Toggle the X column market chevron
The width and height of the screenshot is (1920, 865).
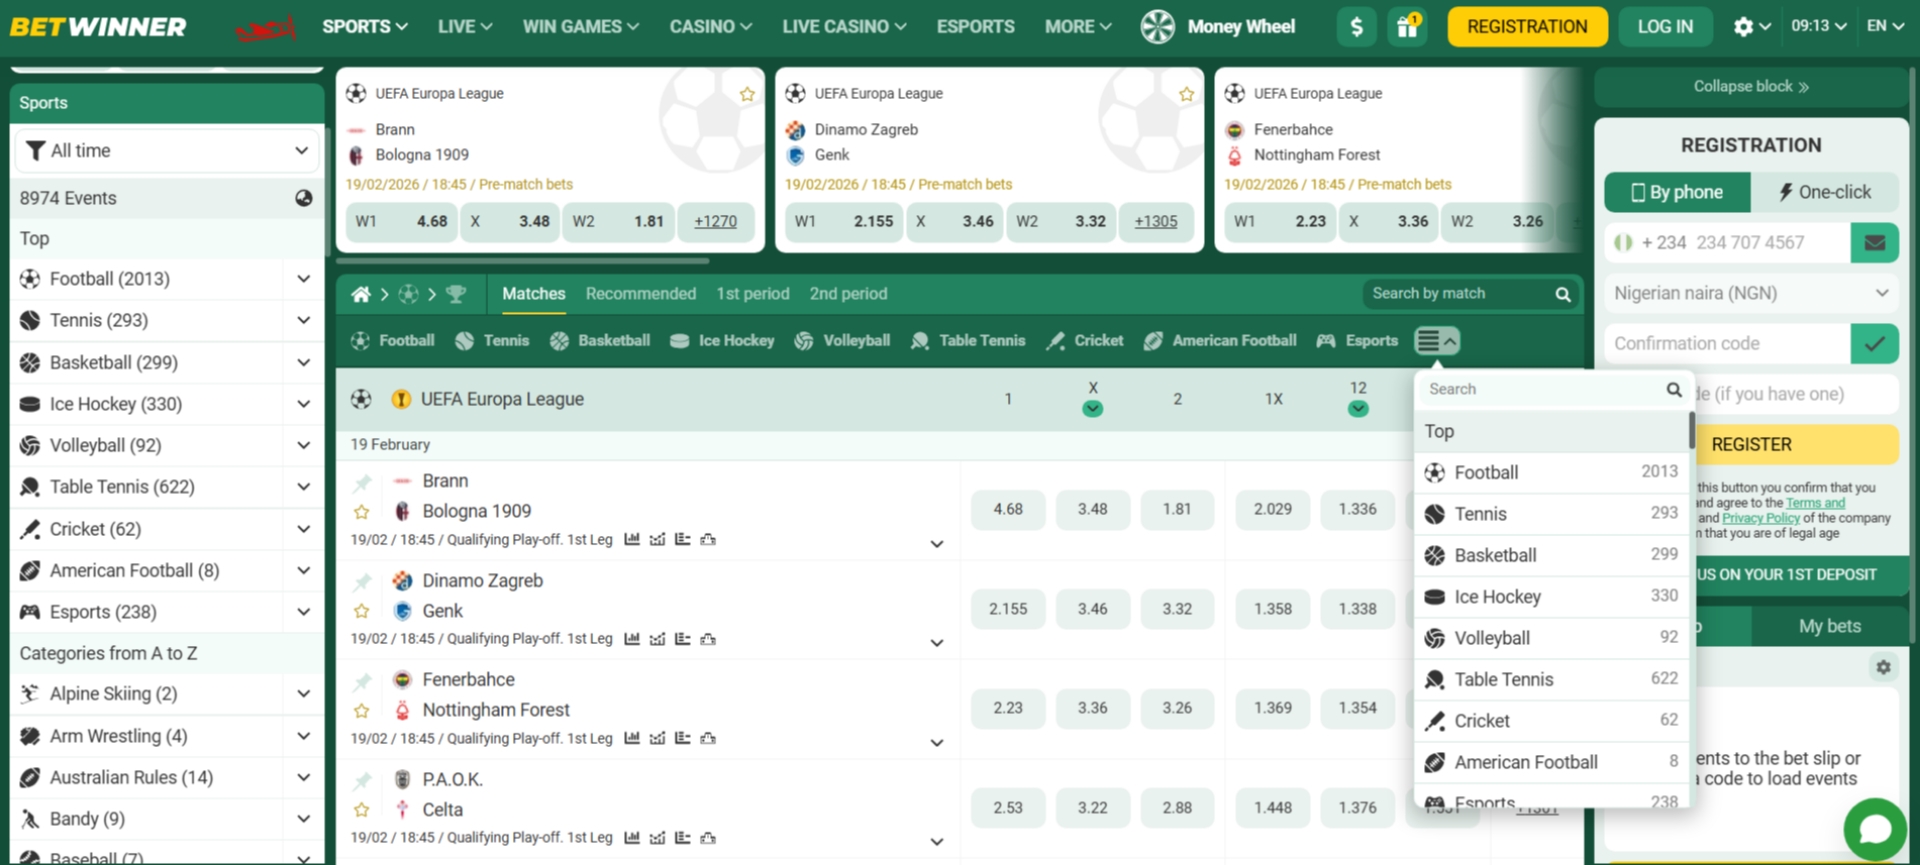tap(1092, 409)
